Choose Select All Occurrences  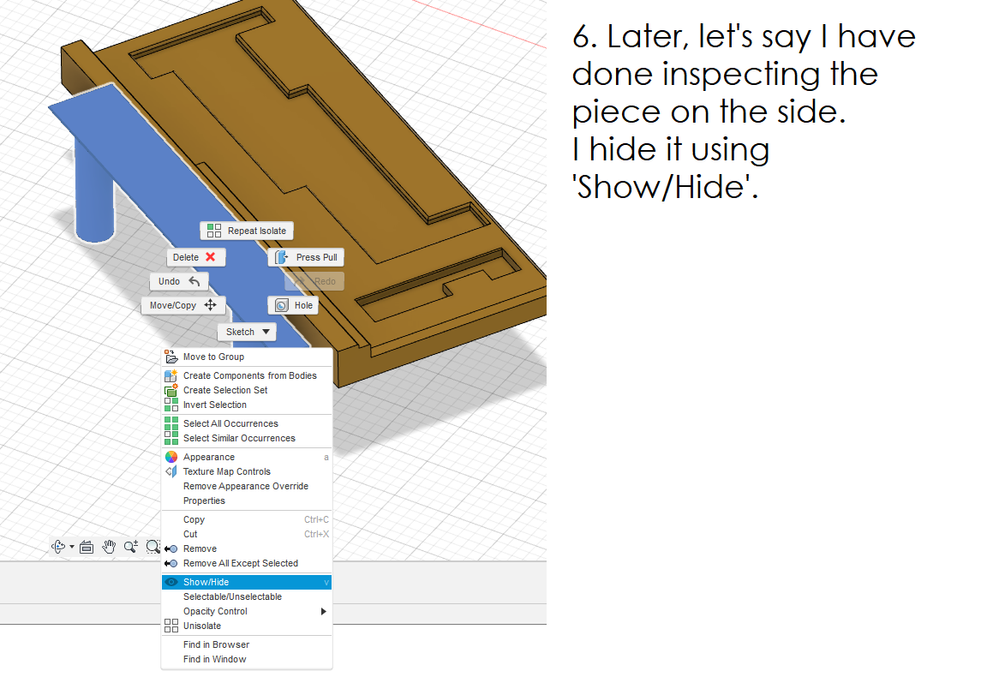[247, 424]
